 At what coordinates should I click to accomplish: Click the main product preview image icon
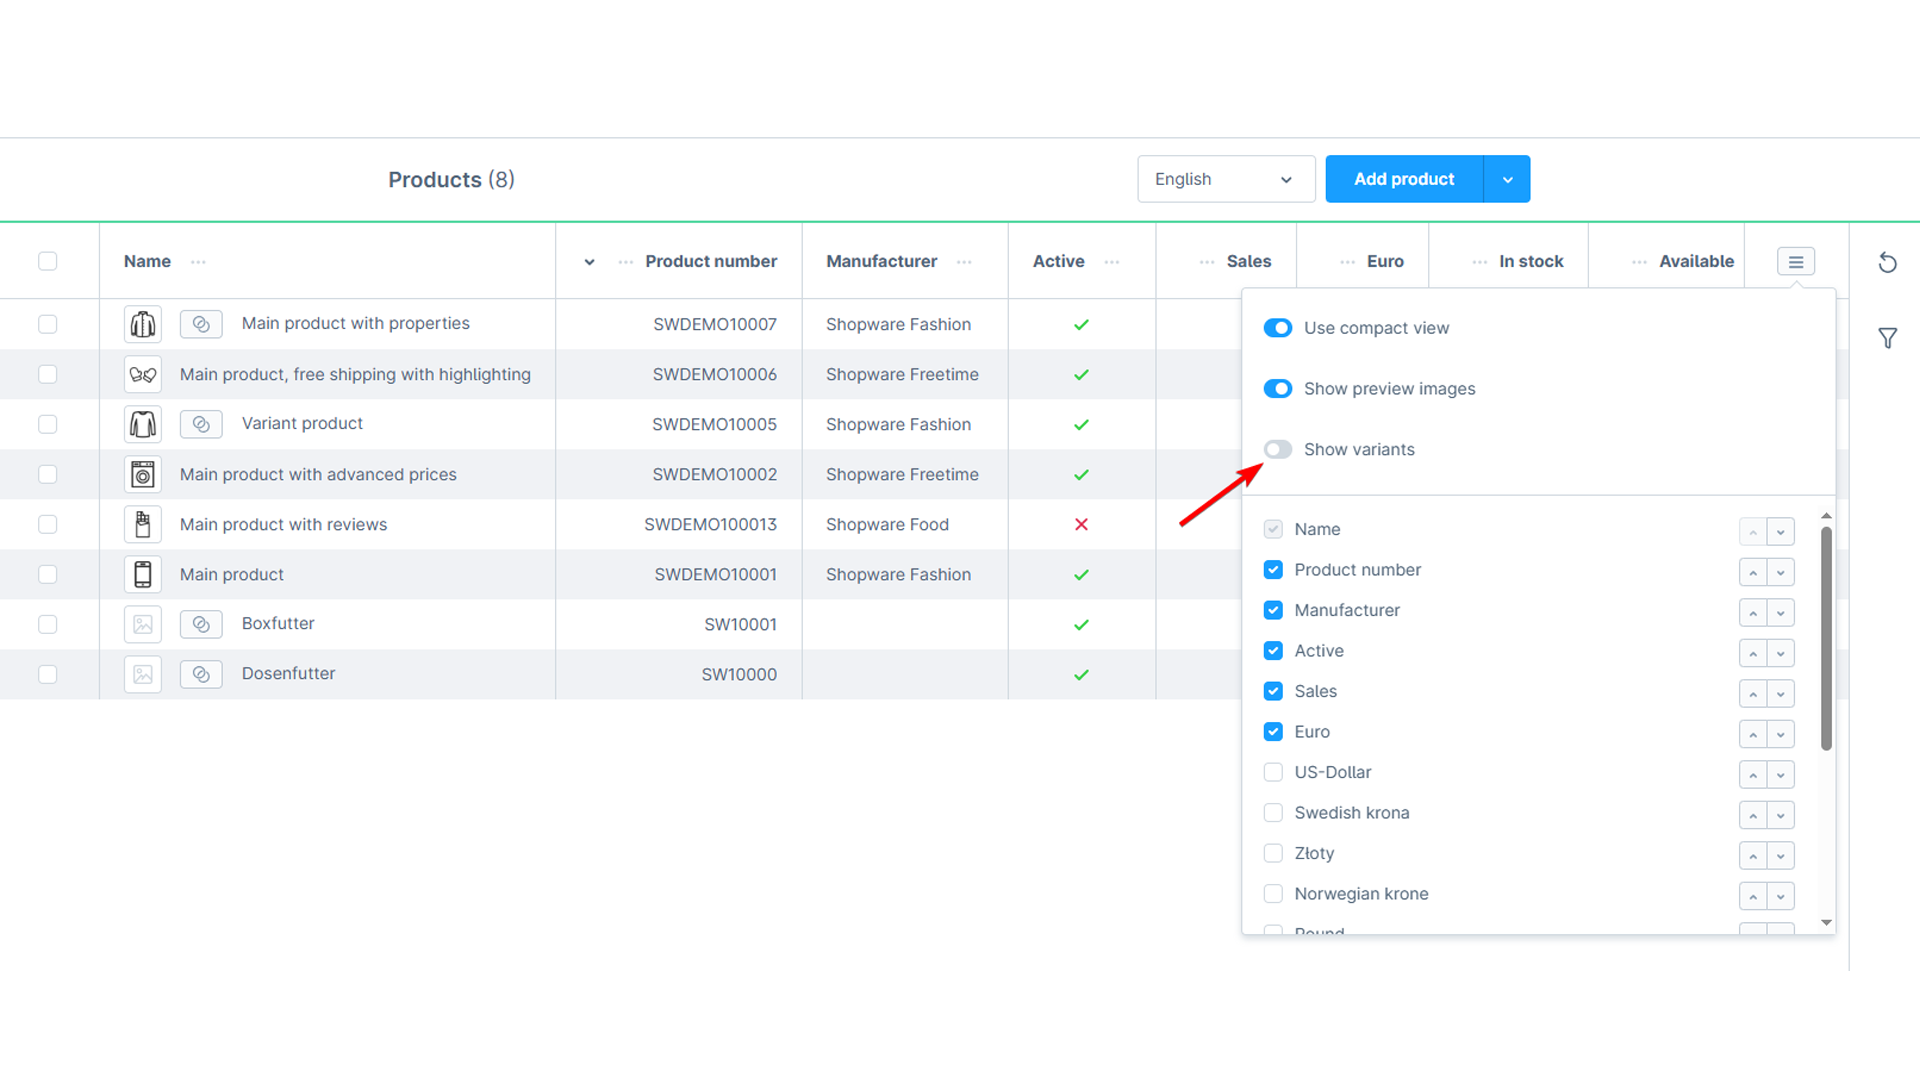pyautogui.click(x=142, y=574)
